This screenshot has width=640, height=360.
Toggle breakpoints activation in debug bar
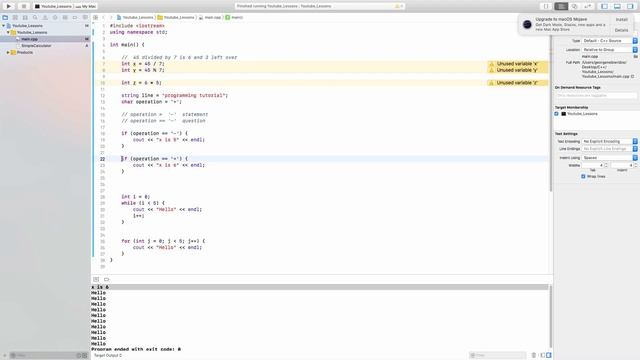107,280
